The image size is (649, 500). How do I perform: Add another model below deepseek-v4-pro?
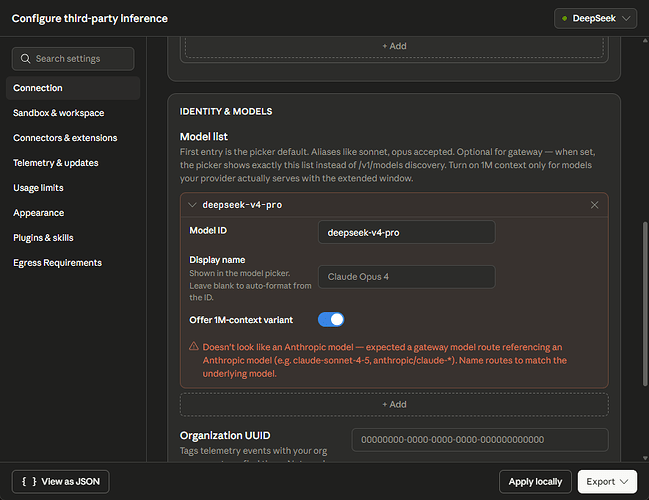[x=394, y=404]
